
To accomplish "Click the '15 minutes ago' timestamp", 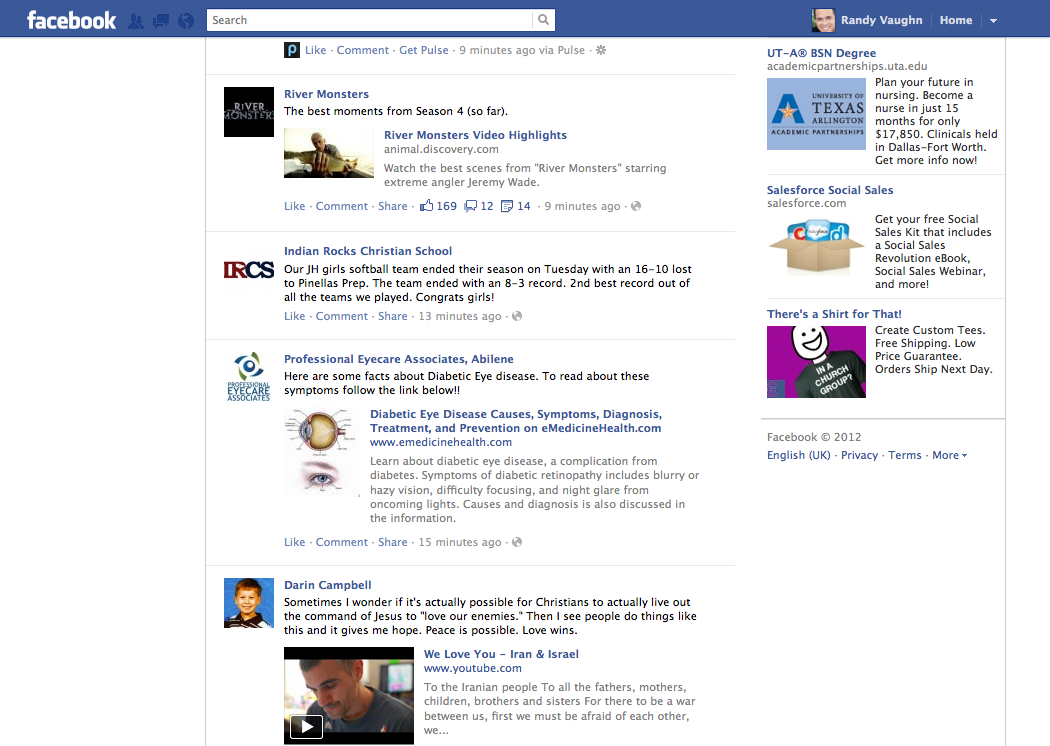I will point(459,542).
